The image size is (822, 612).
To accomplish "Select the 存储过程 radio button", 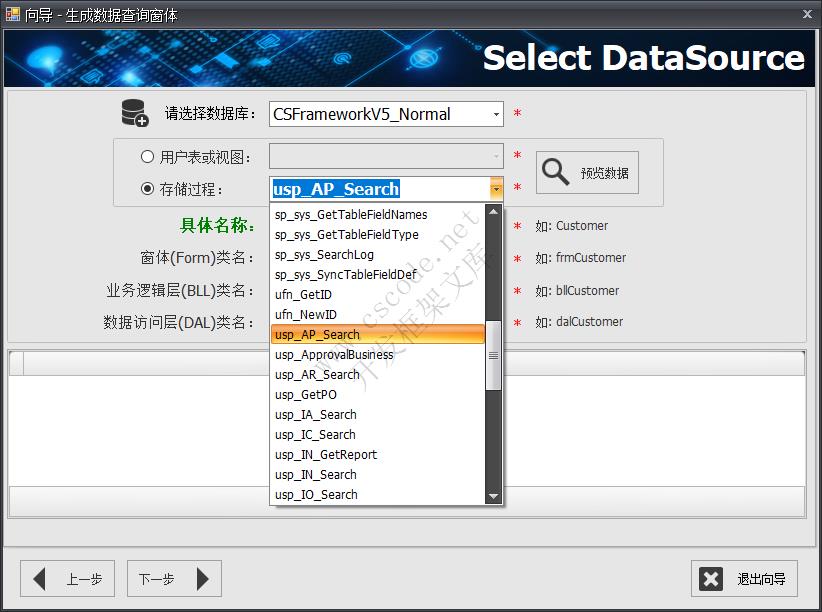I will (148, 189).
